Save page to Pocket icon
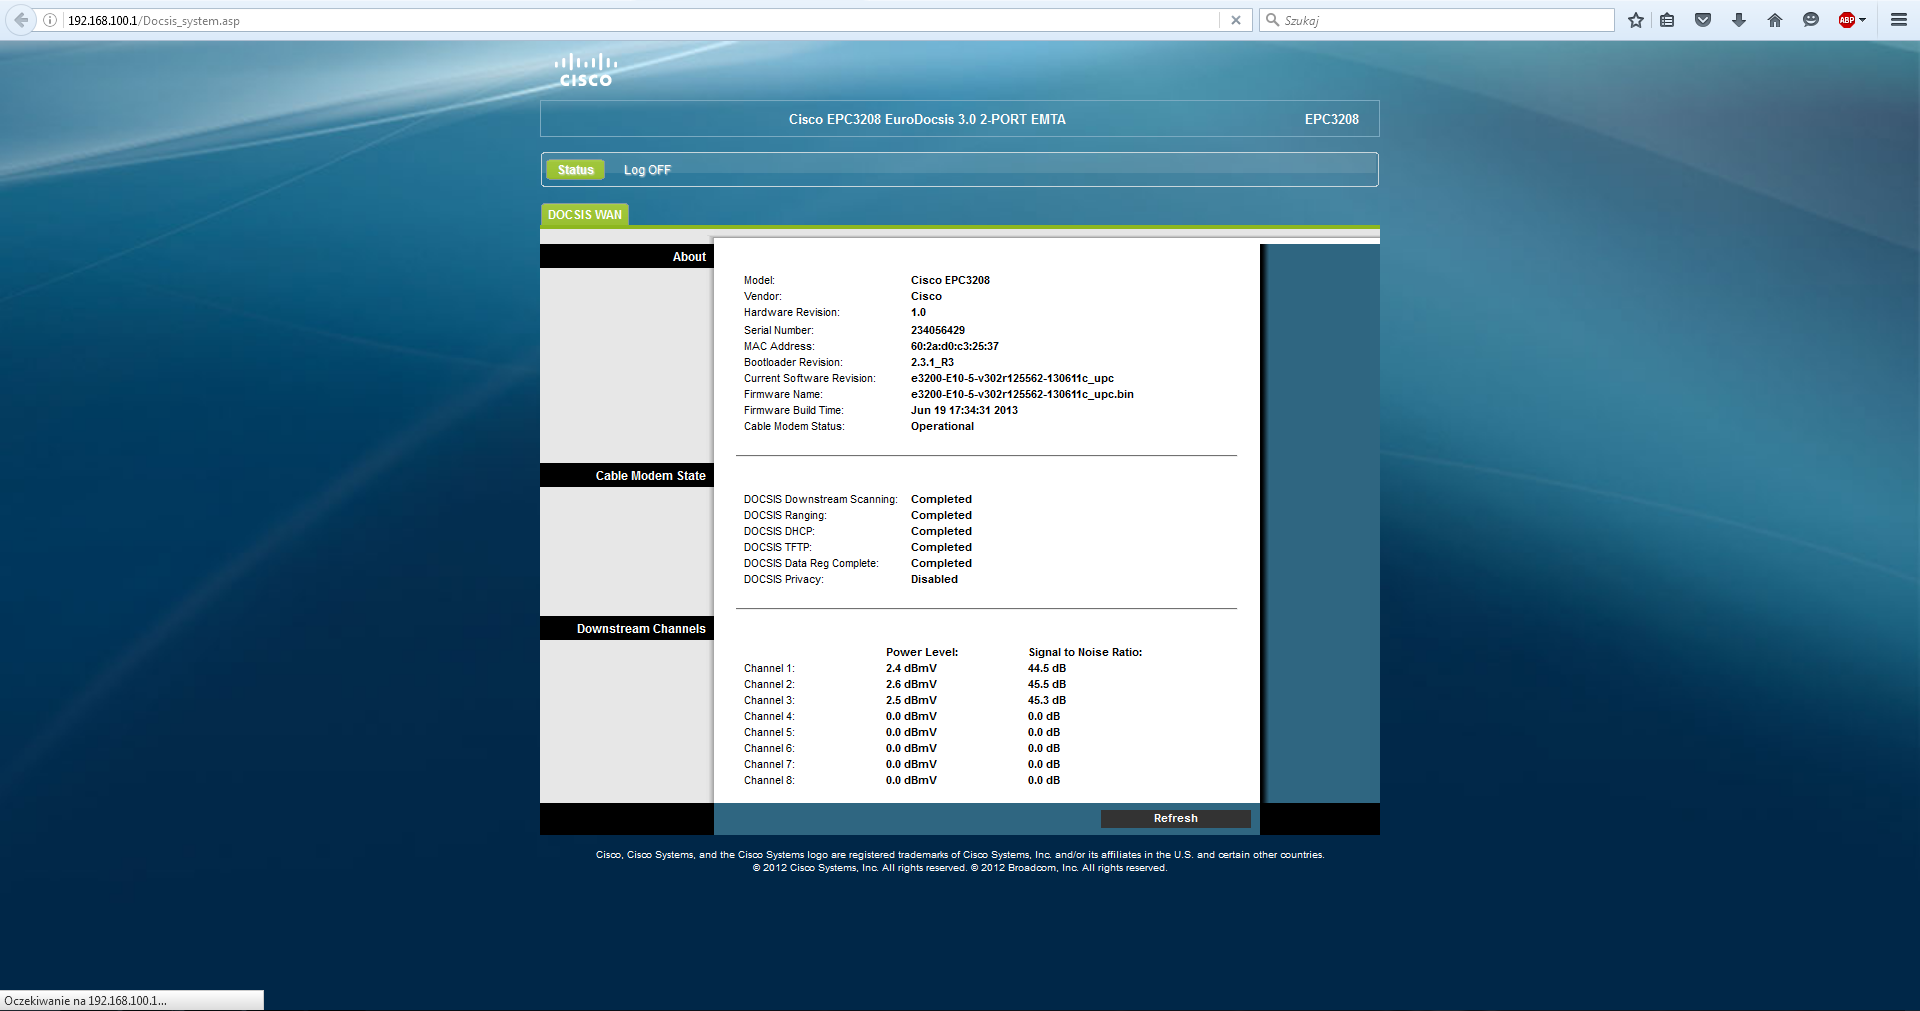 tap(1703, 20)
